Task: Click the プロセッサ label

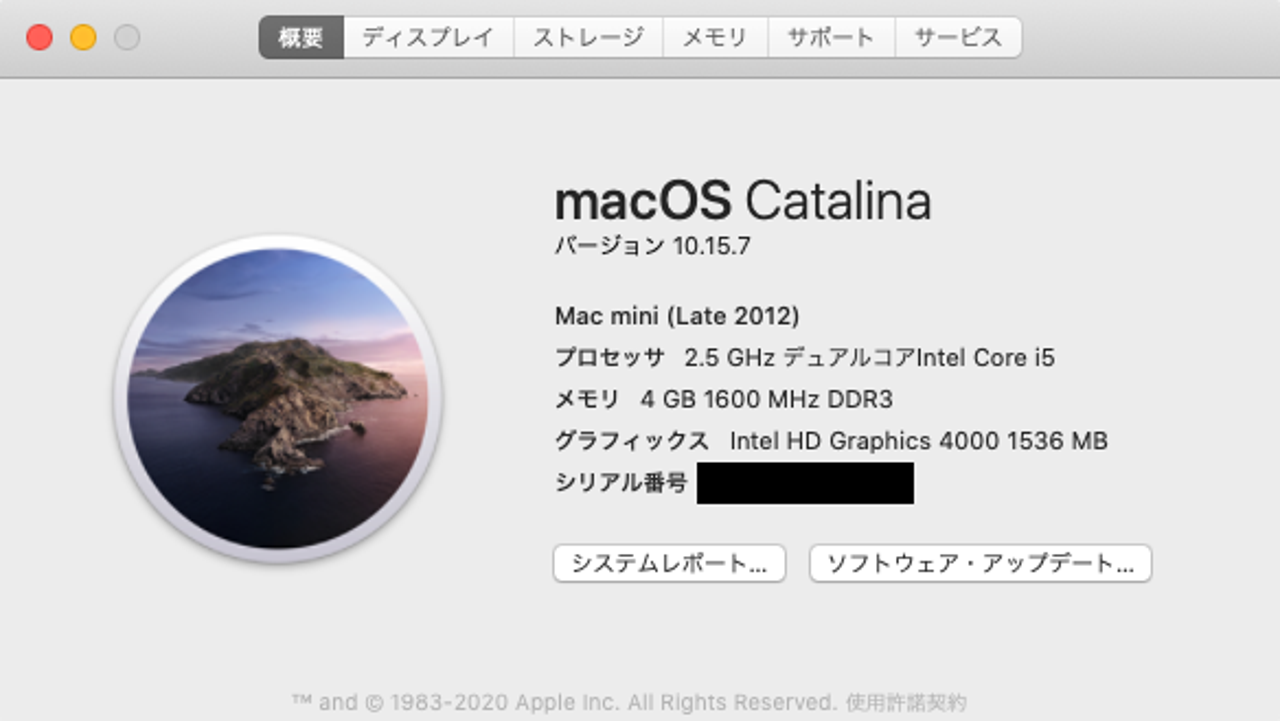Action: 609,357
